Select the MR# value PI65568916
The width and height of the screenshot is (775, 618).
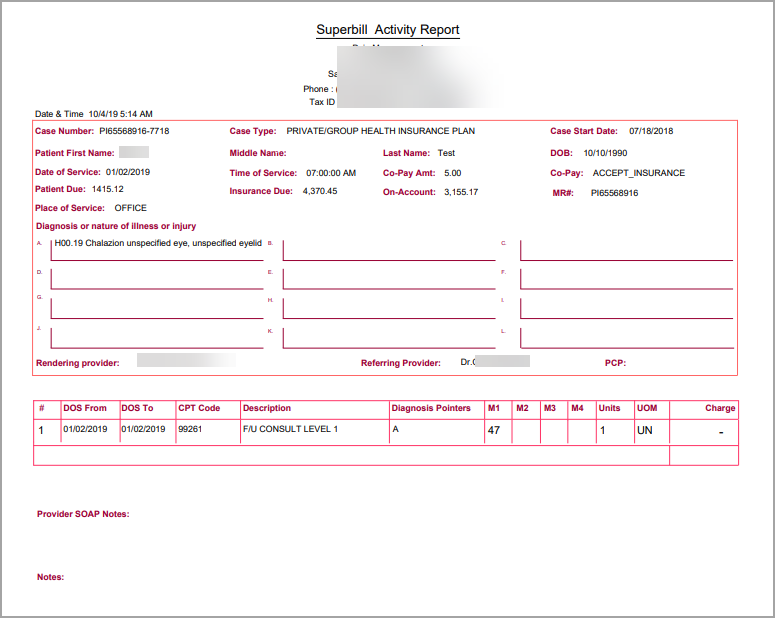[x=614, y=193]
